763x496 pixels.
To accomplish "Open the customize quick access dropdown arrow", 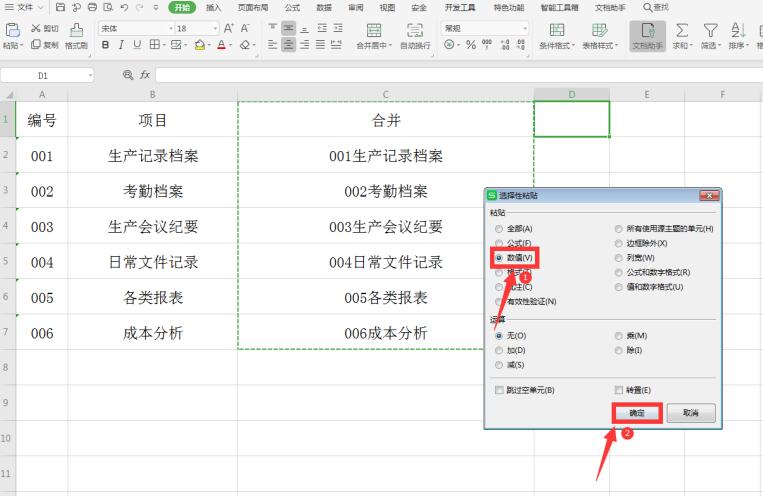I will (x=156, y=7).
